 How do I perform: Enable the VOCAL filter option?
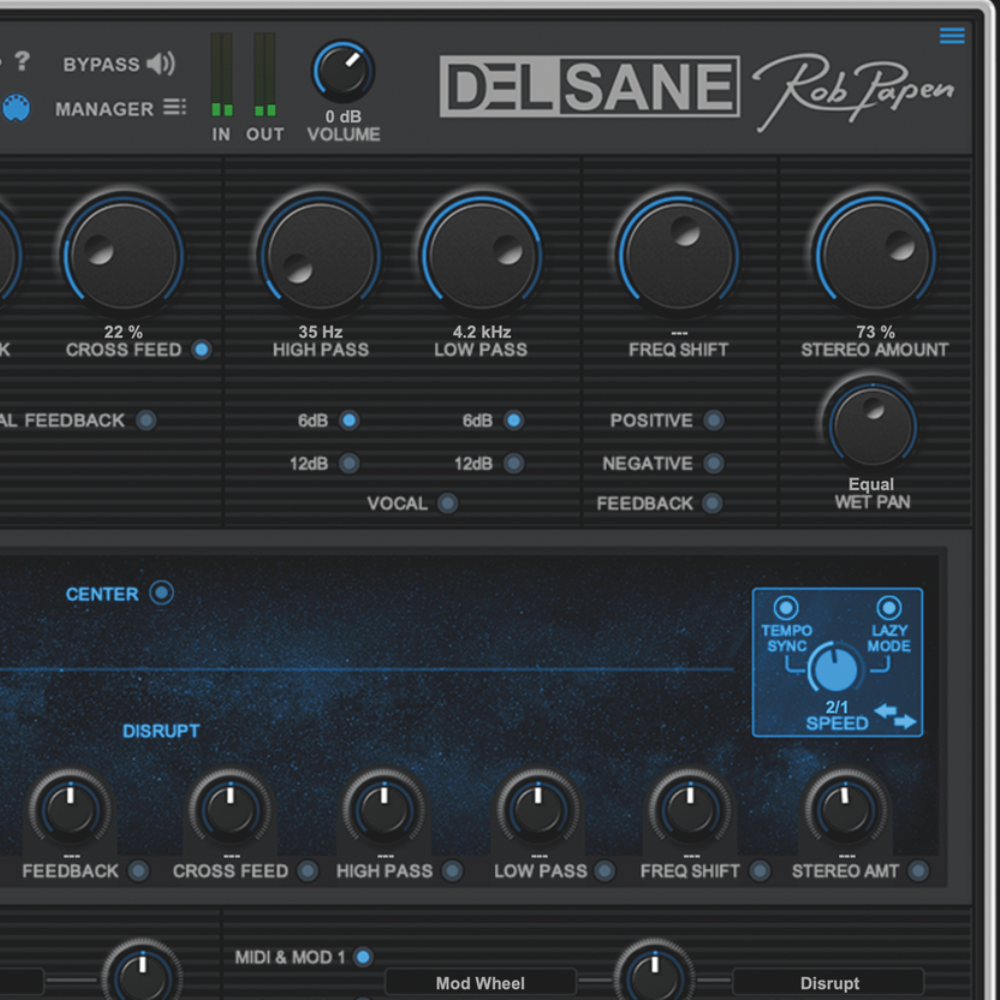448,503
